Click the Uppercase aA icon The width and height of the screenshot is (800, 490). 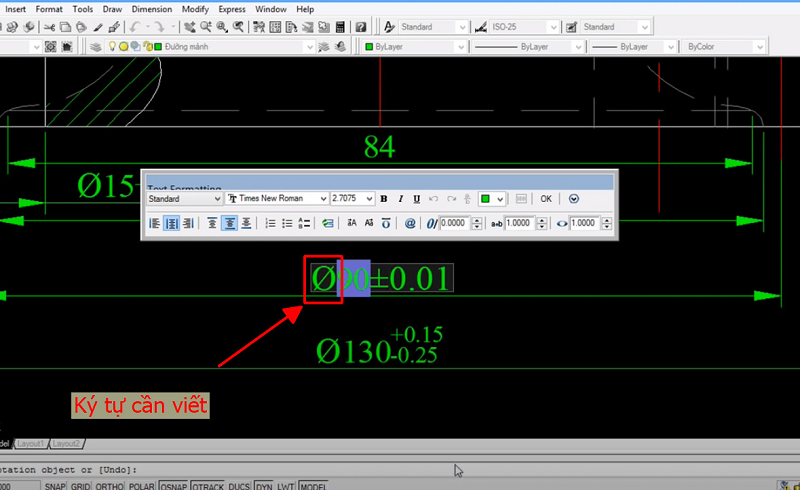click(x=352, y=223)
